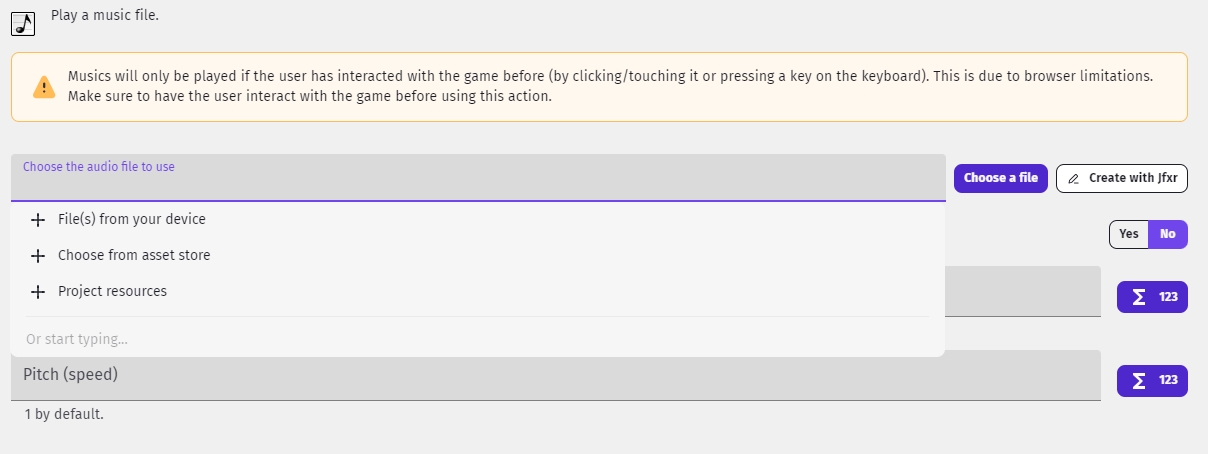Click the Or start typing hint row
Image resolution: width=1208 pixels, height=454 pixels.
478,339
